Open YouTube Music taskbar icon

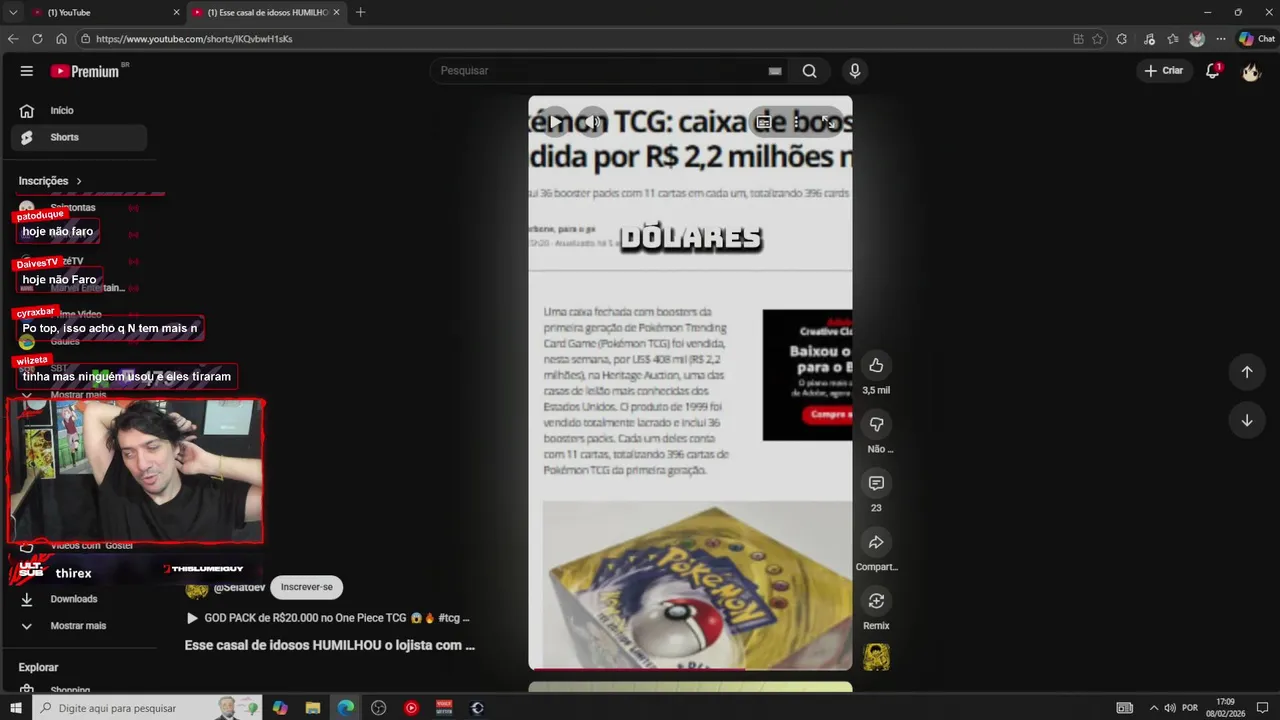pos(411,708)
